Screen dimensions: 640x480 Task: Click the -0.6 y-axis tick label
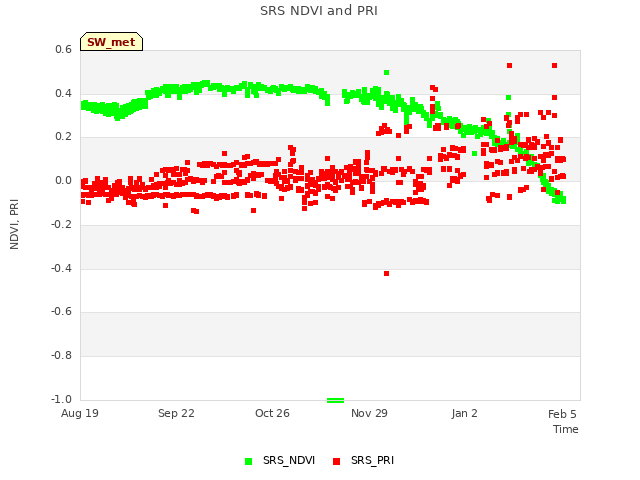pos(61,311)
